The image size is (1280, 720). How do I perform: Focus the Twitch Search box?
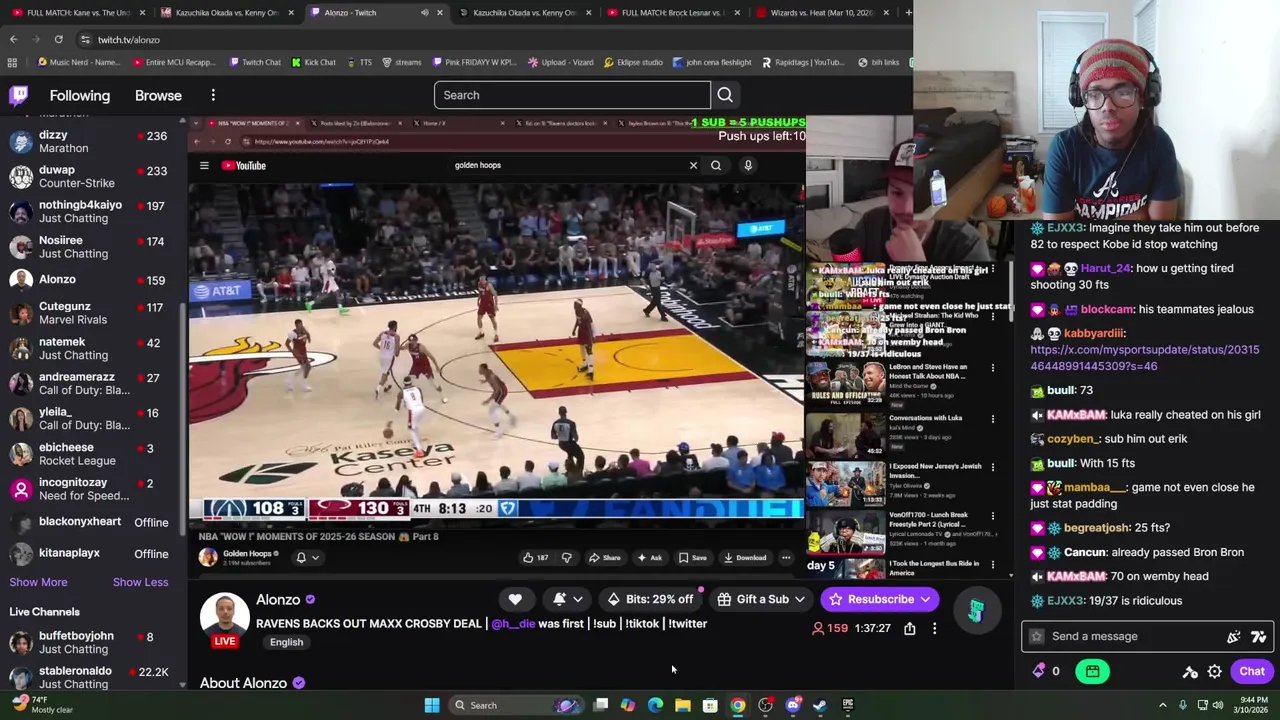coord(572,95)
